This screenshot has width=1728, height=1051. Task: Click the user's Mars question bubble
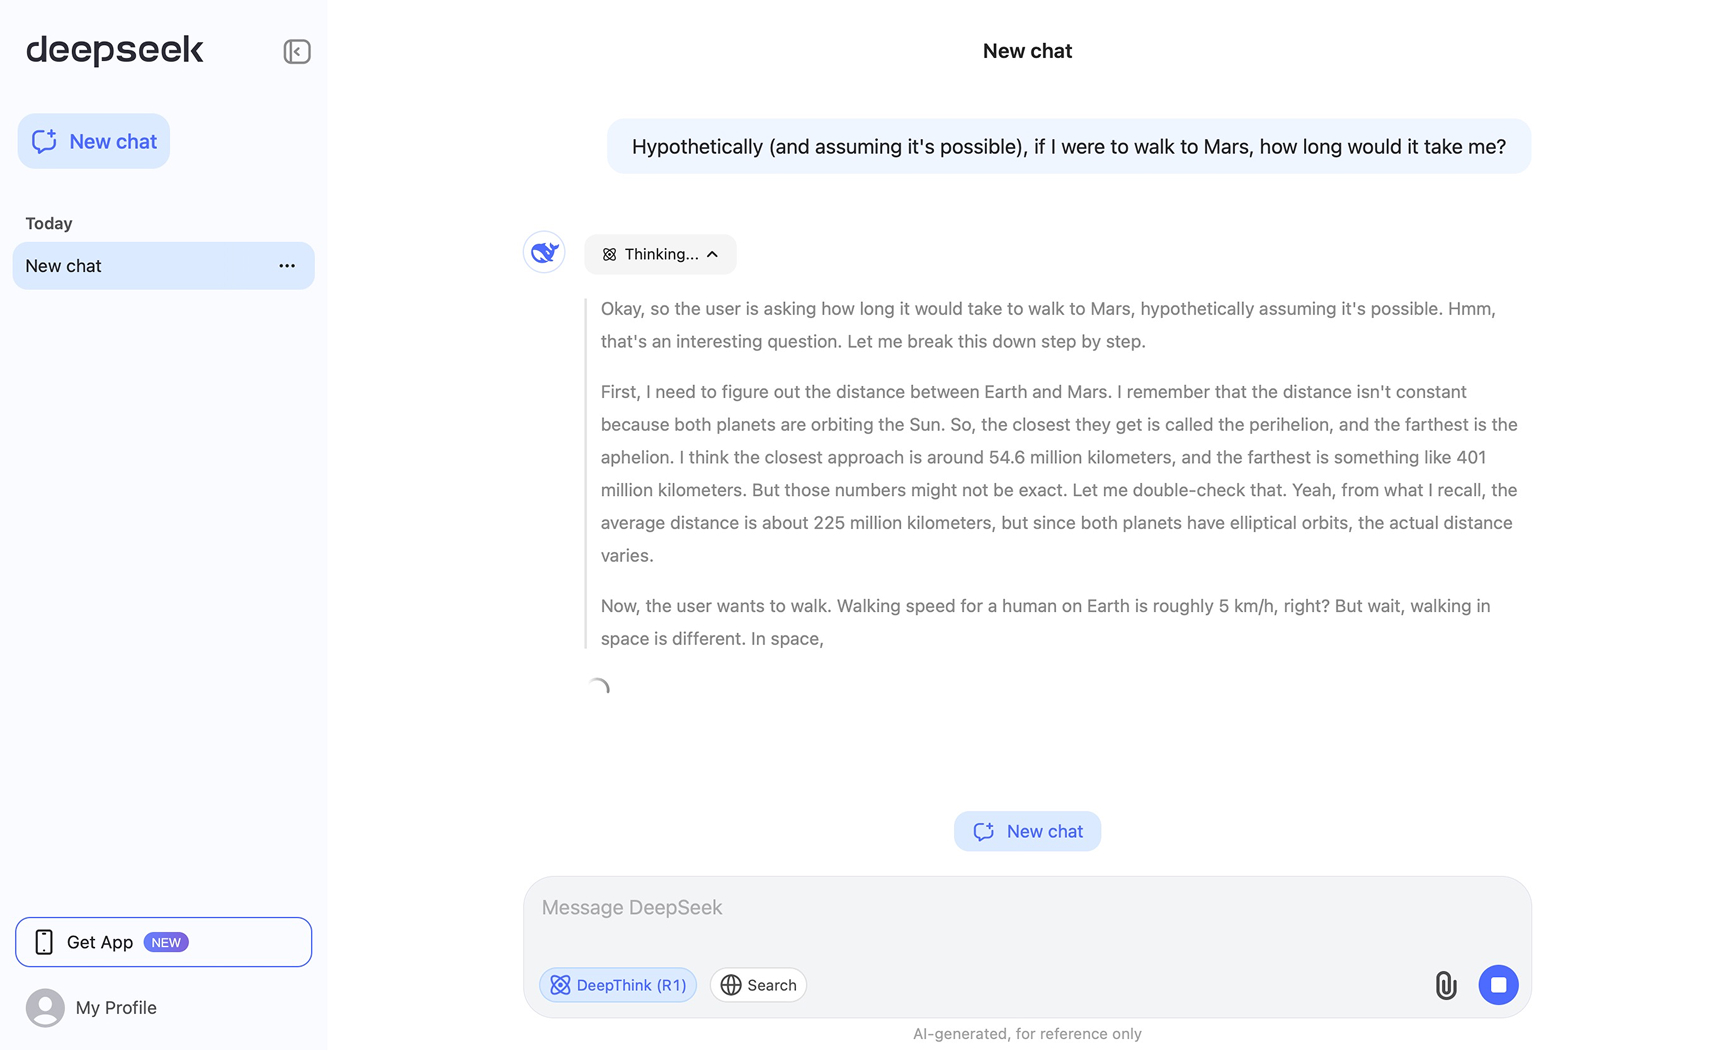pyautogui.click(x=1068, y=147)
